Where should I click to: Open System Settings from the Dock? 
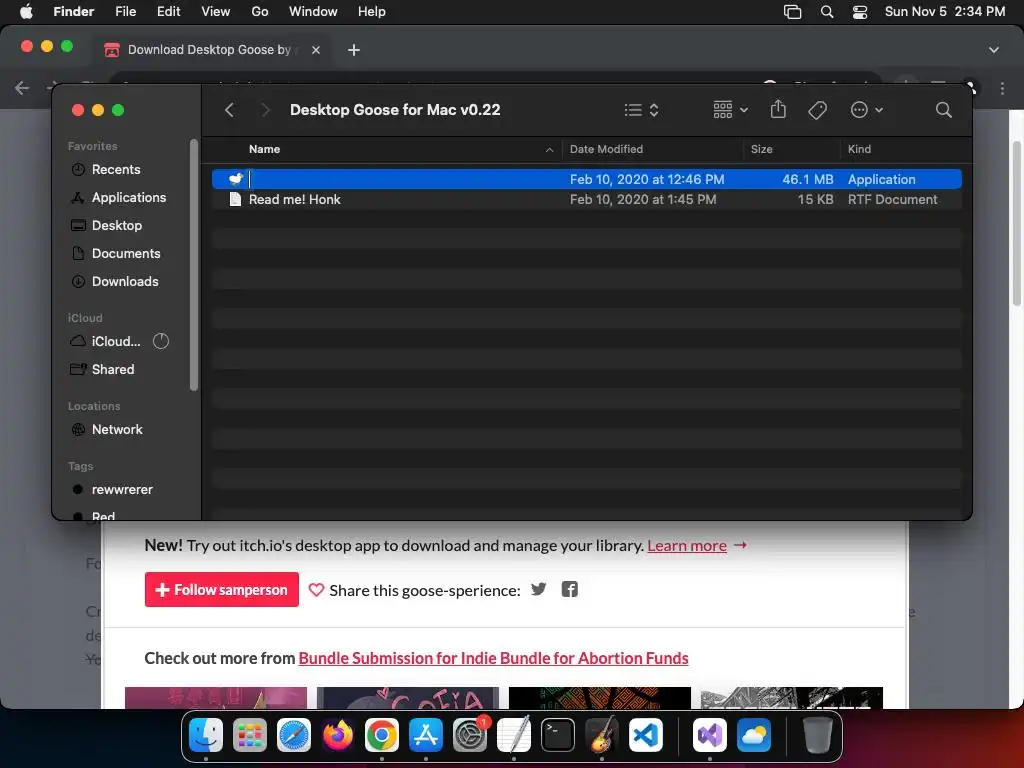[x=470, y=735]
